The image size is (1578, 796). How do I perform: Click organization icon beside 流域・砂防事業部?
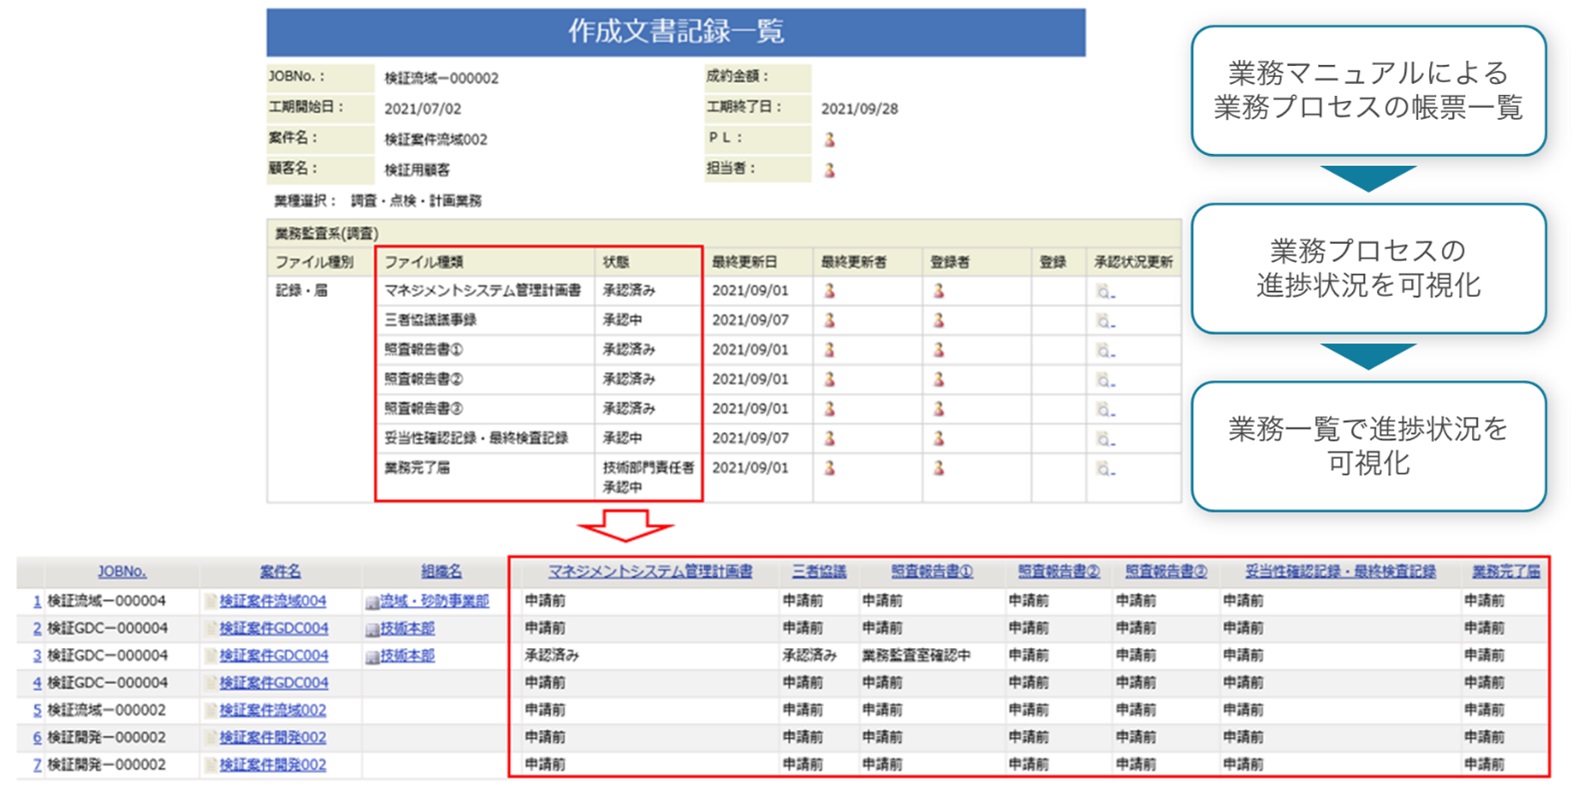372,602
